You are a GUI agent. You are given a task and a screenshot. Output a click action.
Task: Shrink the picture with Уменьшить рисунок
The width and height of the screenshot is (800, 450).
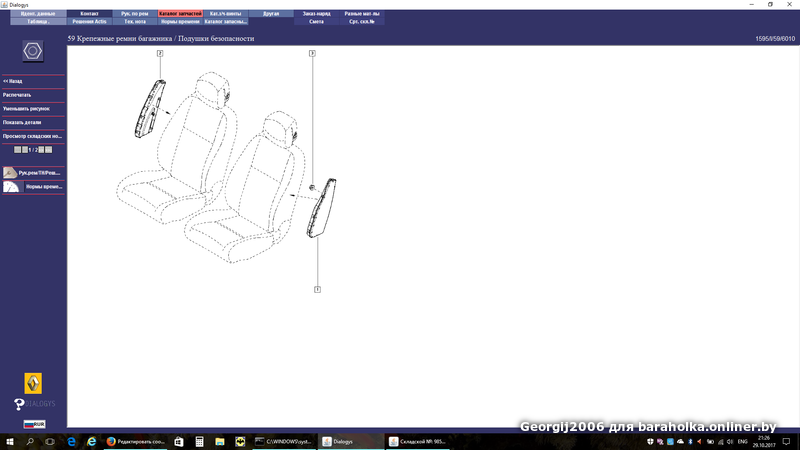(x=26, y=109)
